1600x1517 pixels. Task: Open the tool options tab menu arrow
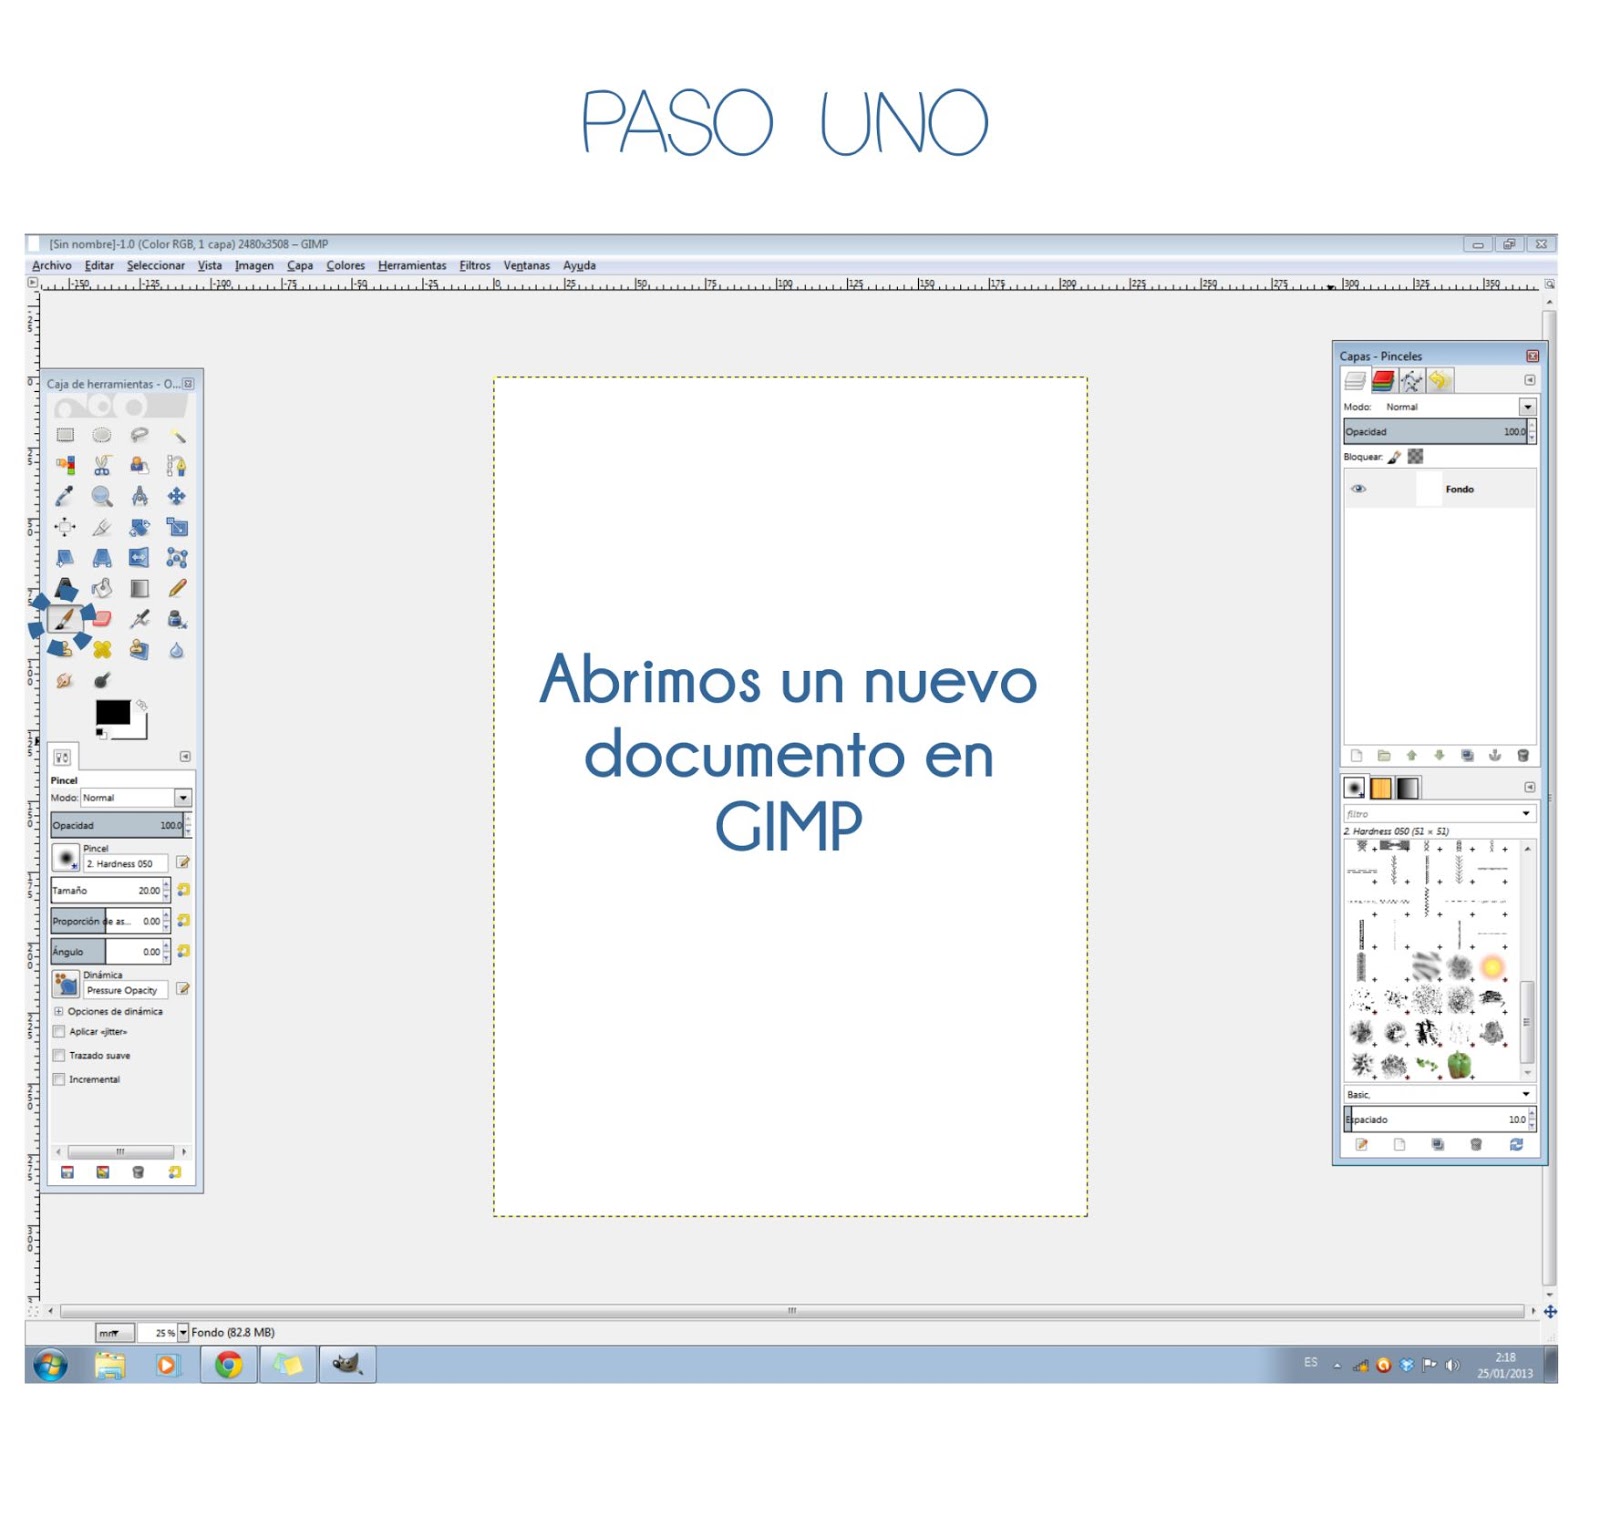[x=185, y=757]
